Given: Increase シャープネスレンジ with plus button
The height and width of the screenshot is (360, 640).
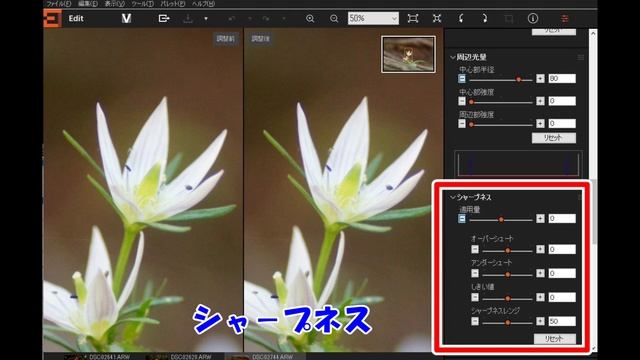Looking at the screenshot, I should (x=540, y=321).
